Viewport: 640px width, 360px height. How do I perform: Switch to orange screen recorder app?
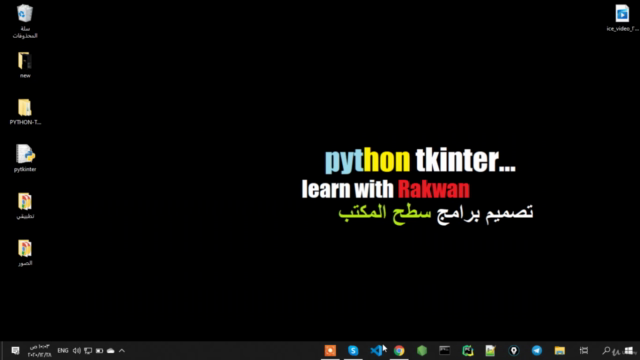pos(330,351)
